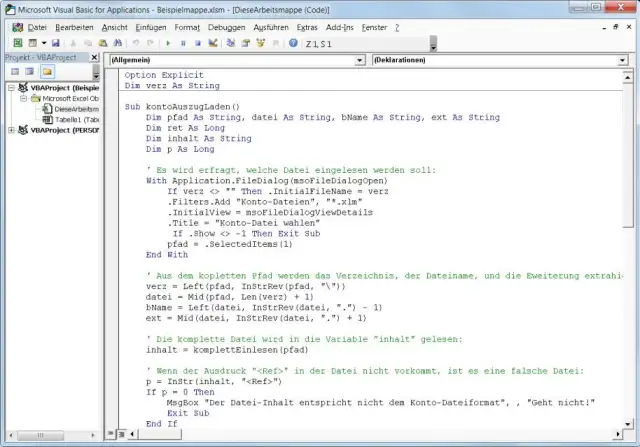
Task: Open VBA Help with blue question icon
Action: [293, 43]
